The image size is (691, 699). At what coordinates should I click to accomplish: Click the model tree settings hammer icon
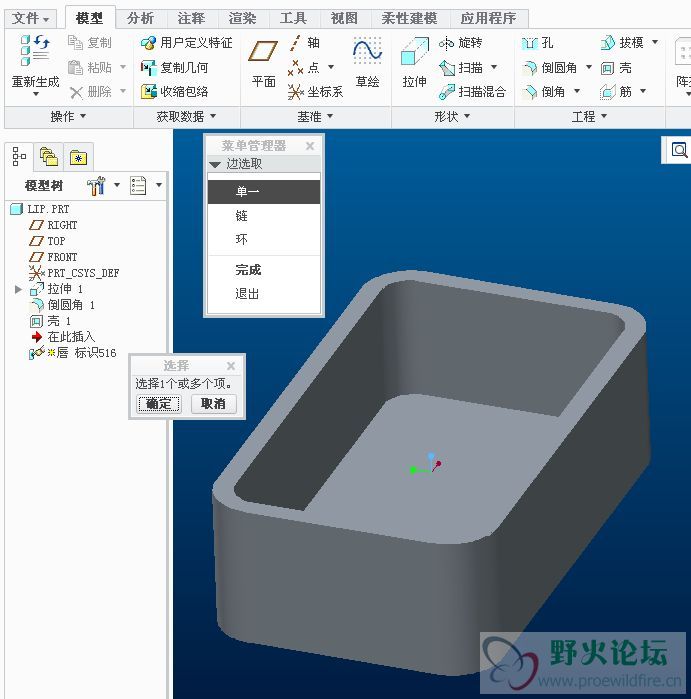pyautogui.click(x=96, y=185)
